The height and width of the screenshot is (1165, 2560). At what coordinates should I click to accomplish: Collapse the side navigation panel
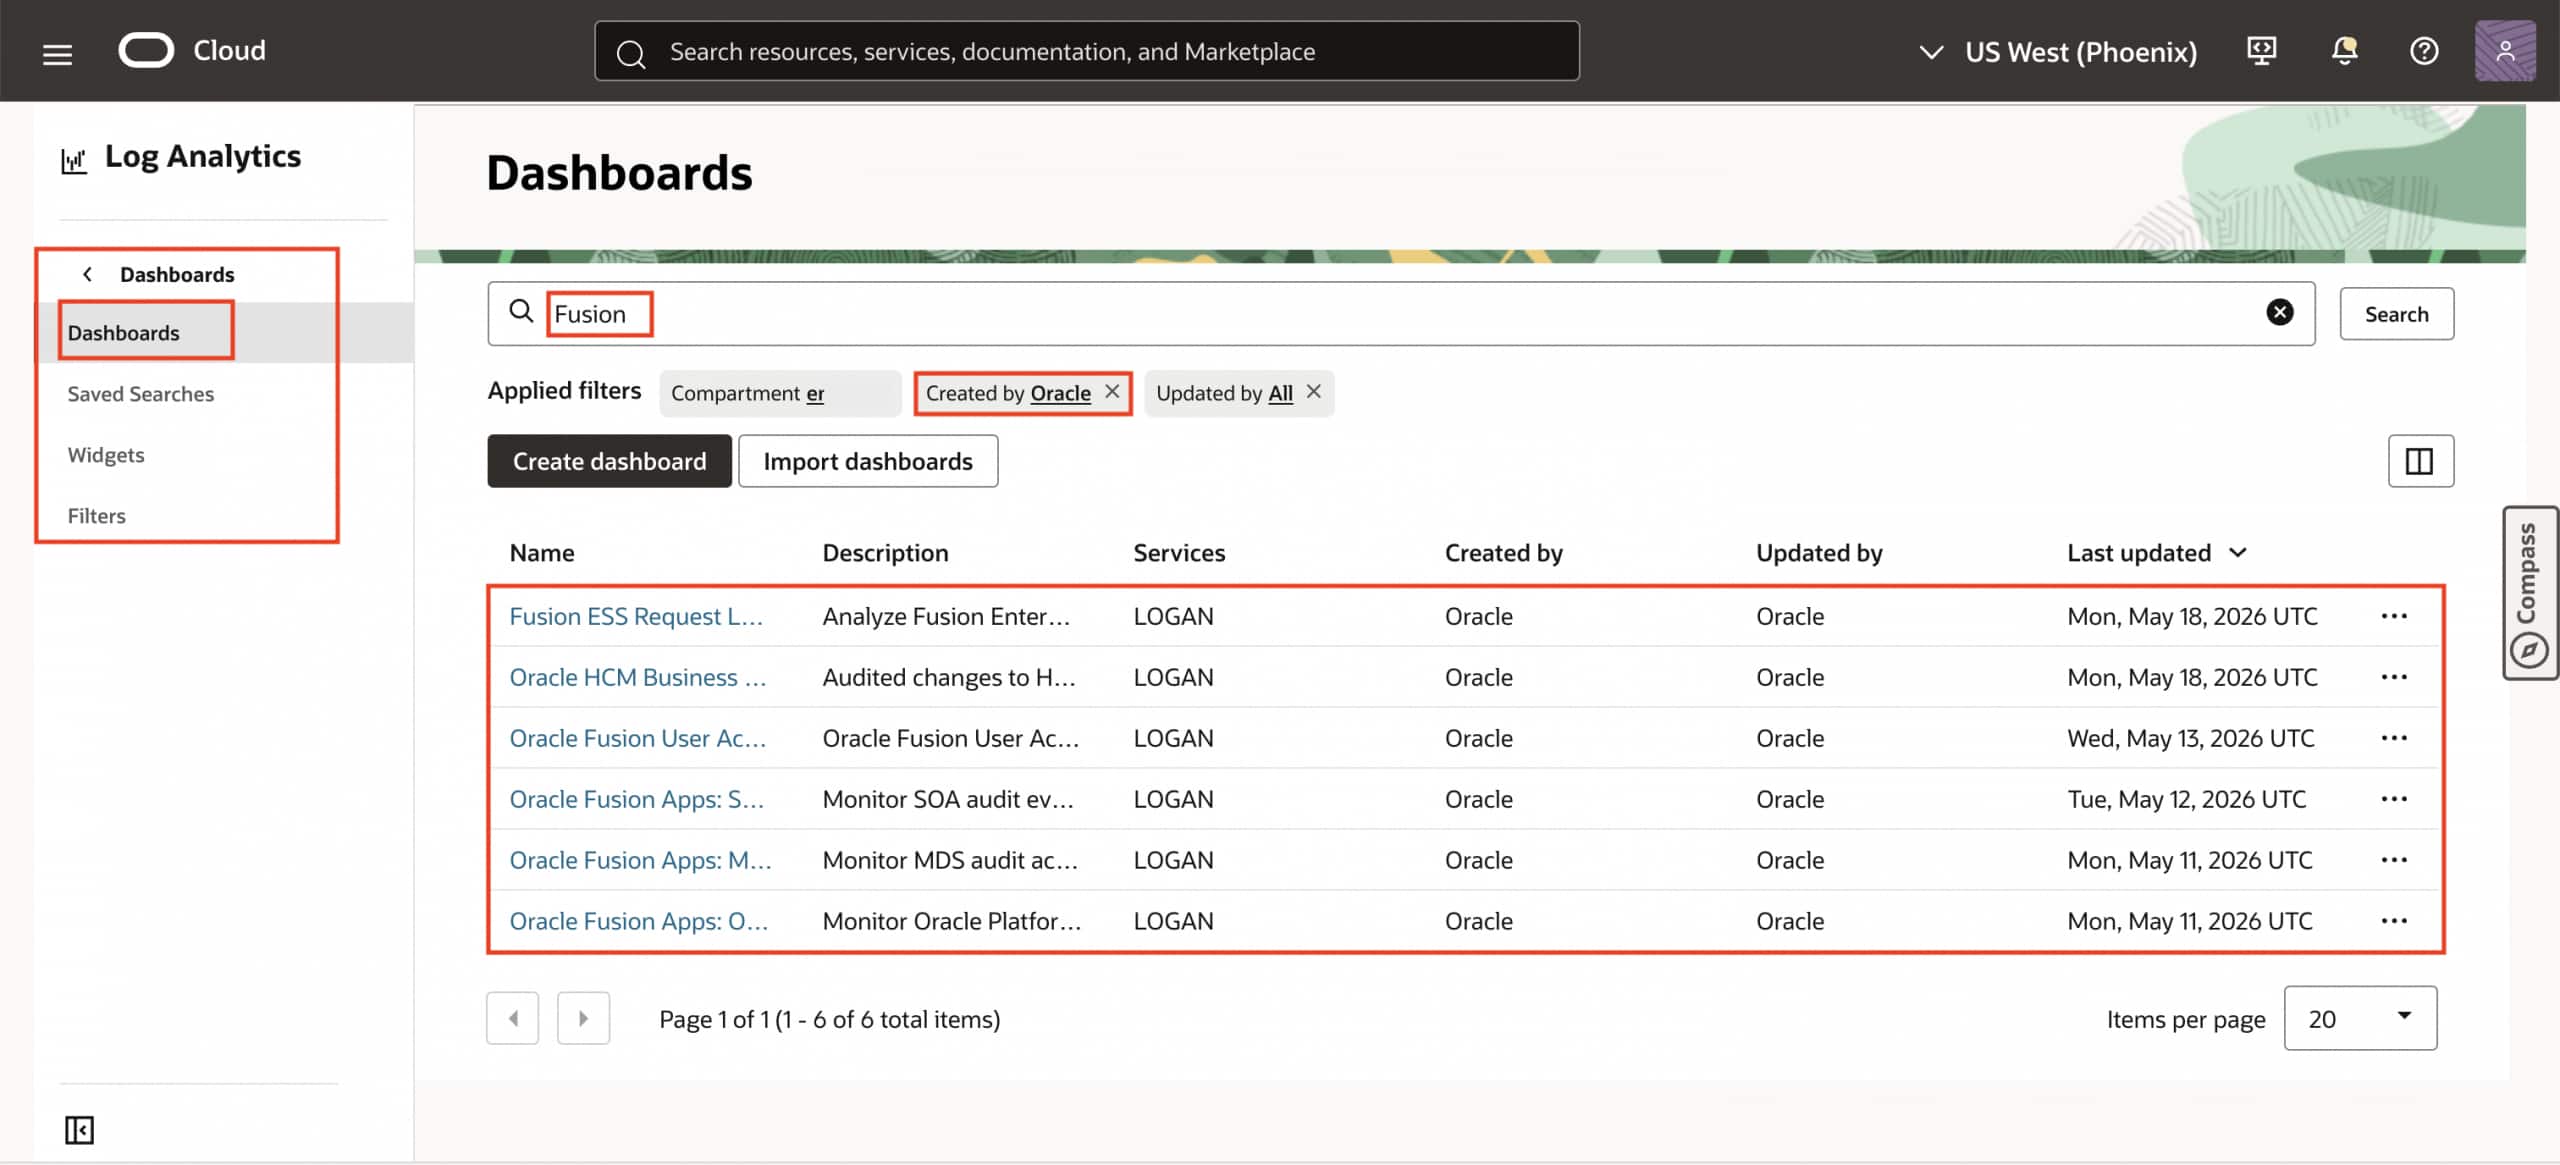coord(79,1130)
